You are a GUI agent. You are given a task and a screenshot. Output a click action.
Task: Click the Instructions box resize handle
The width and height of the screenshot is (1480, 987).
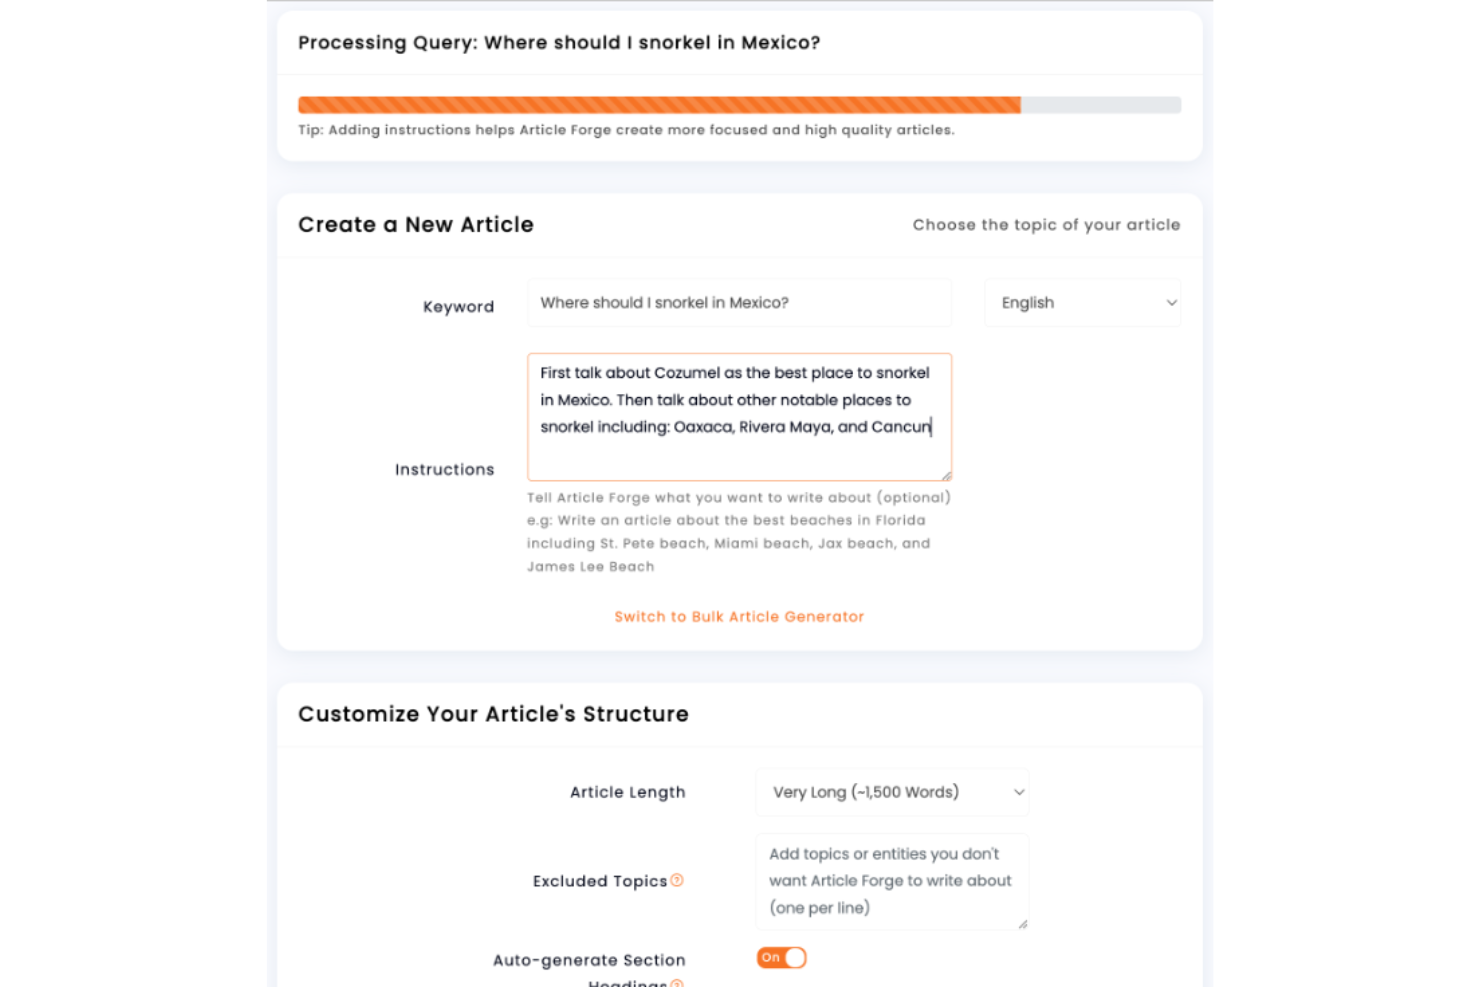click(x=946, y=475)
